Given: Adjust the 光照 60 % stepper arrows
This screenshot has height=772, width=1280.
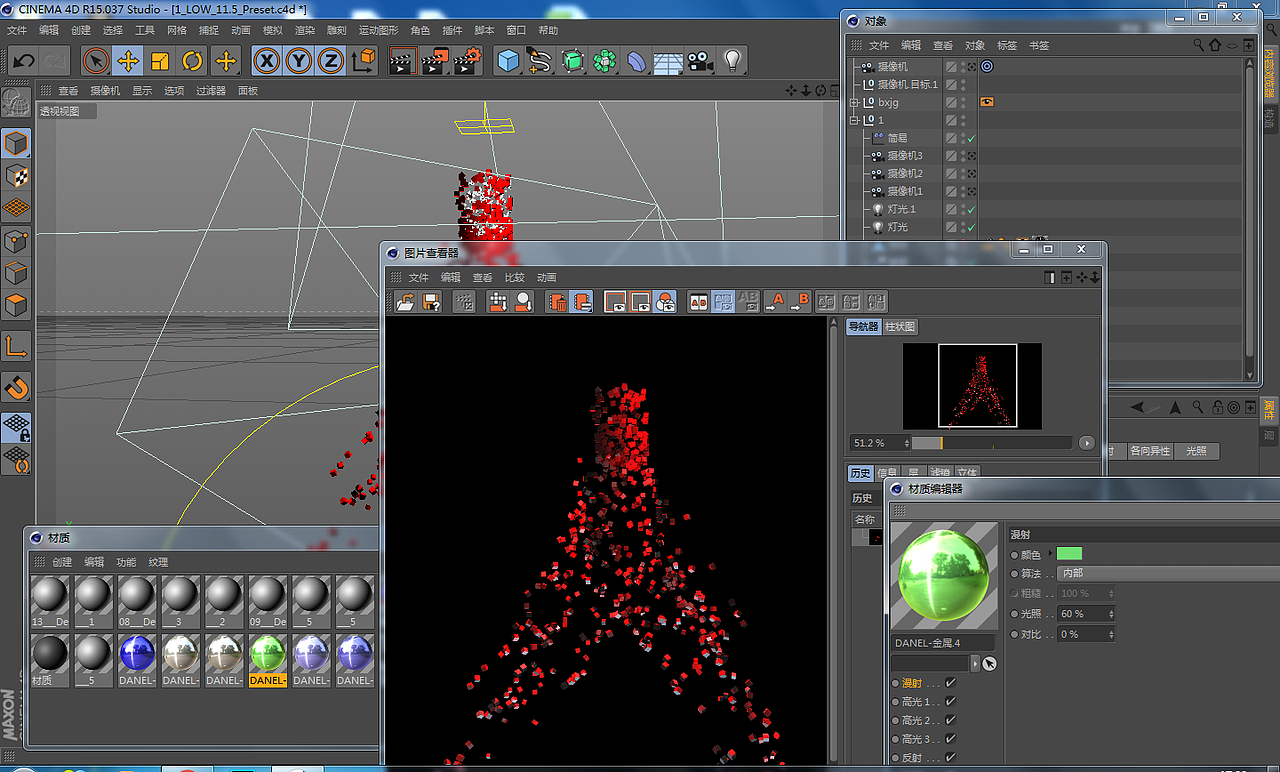Looking at the screenshot, I should click(x=1111, y=613).
